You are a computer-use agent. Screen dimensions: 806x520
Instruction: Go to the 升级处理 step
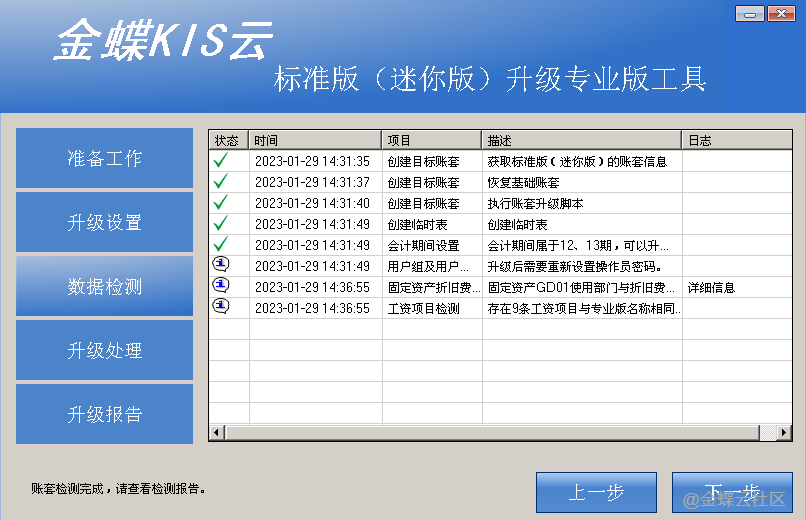pos(104,350)
